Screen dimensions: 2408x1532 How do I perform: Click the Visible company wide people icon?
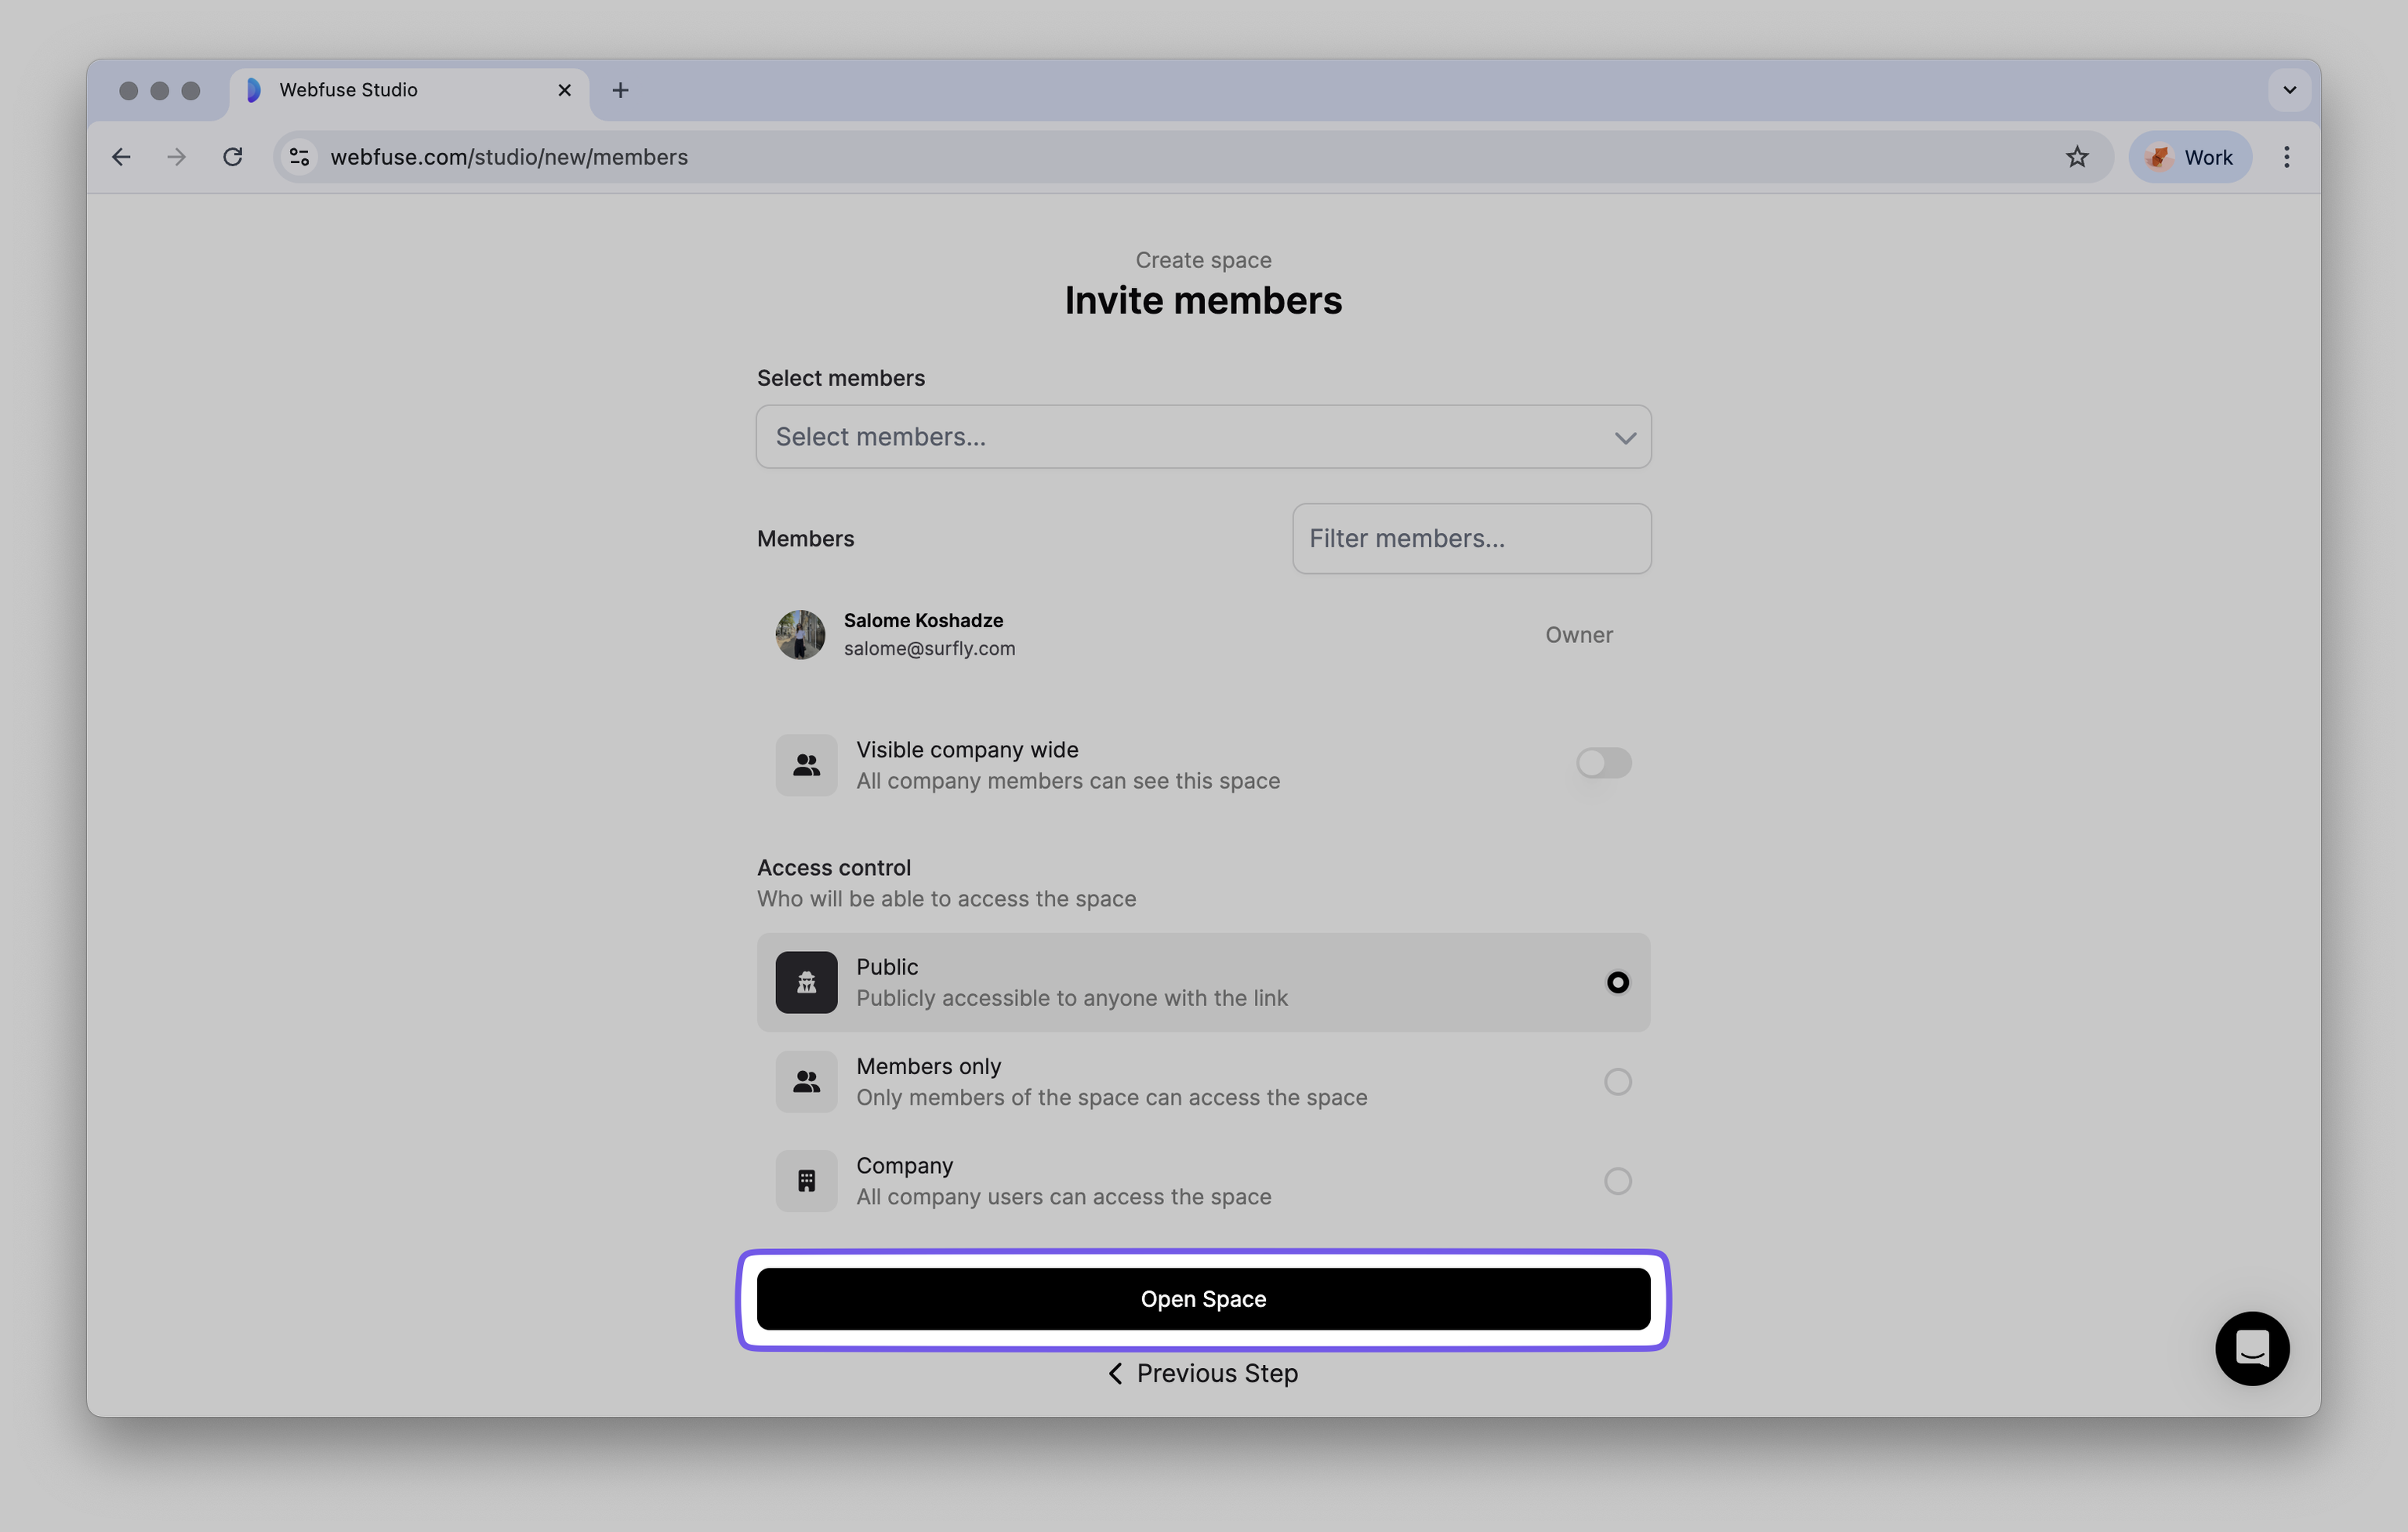pos(806,764)
